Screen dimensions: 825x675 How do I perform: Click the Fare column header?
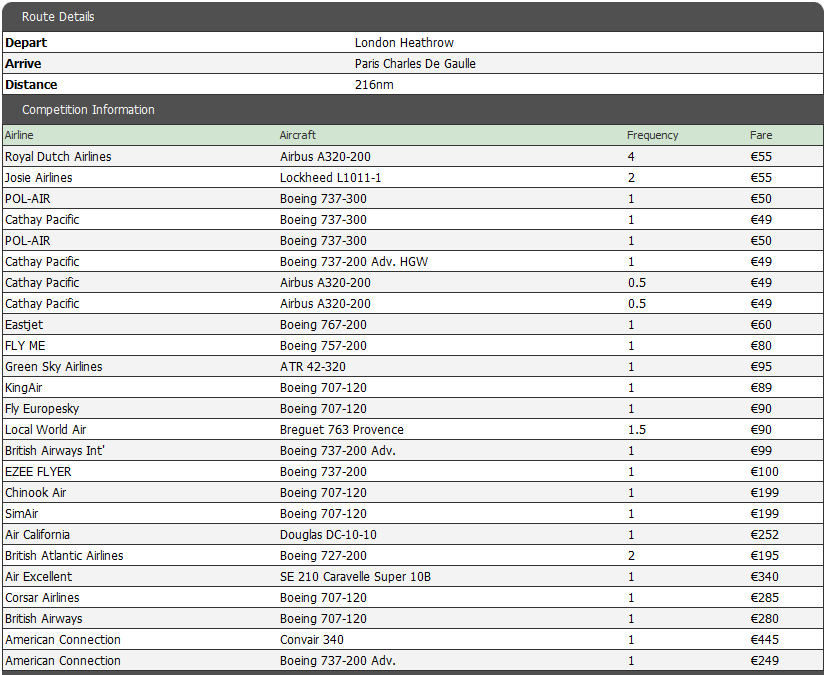(x=761, y=135)
